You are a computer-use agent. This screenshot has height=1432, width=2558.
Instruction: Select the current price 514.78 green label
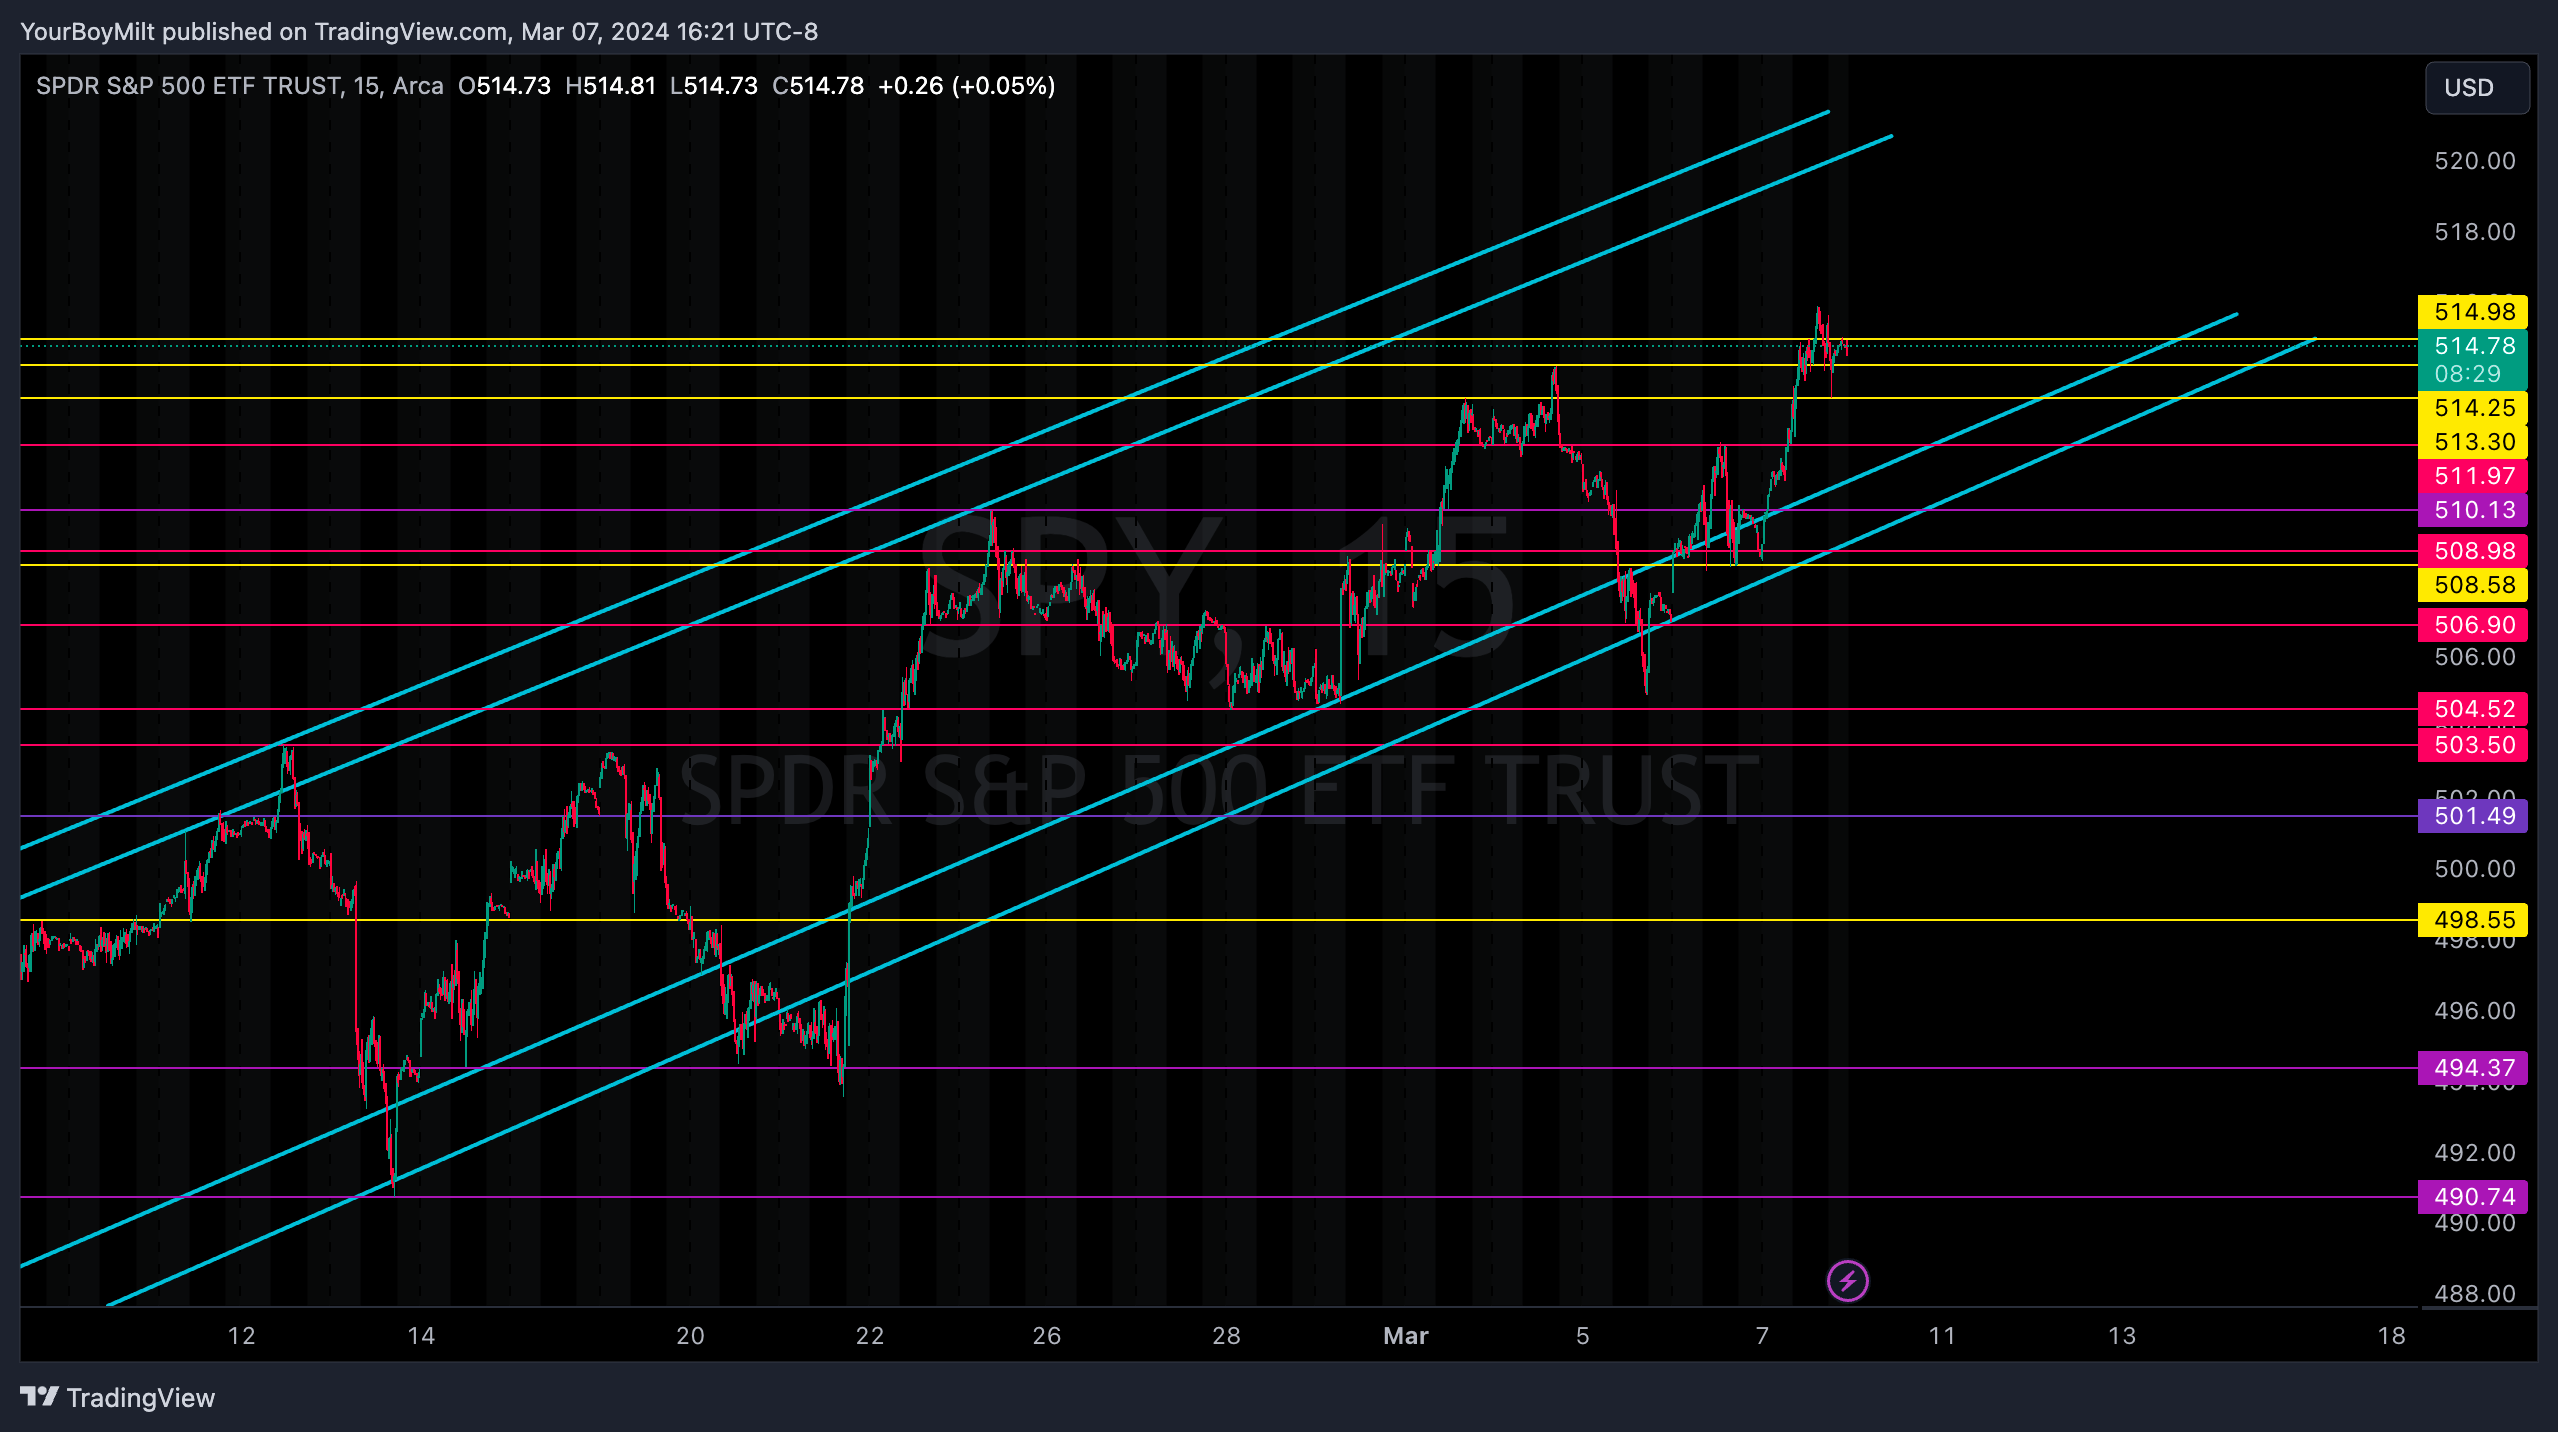tap(2472, 347)
